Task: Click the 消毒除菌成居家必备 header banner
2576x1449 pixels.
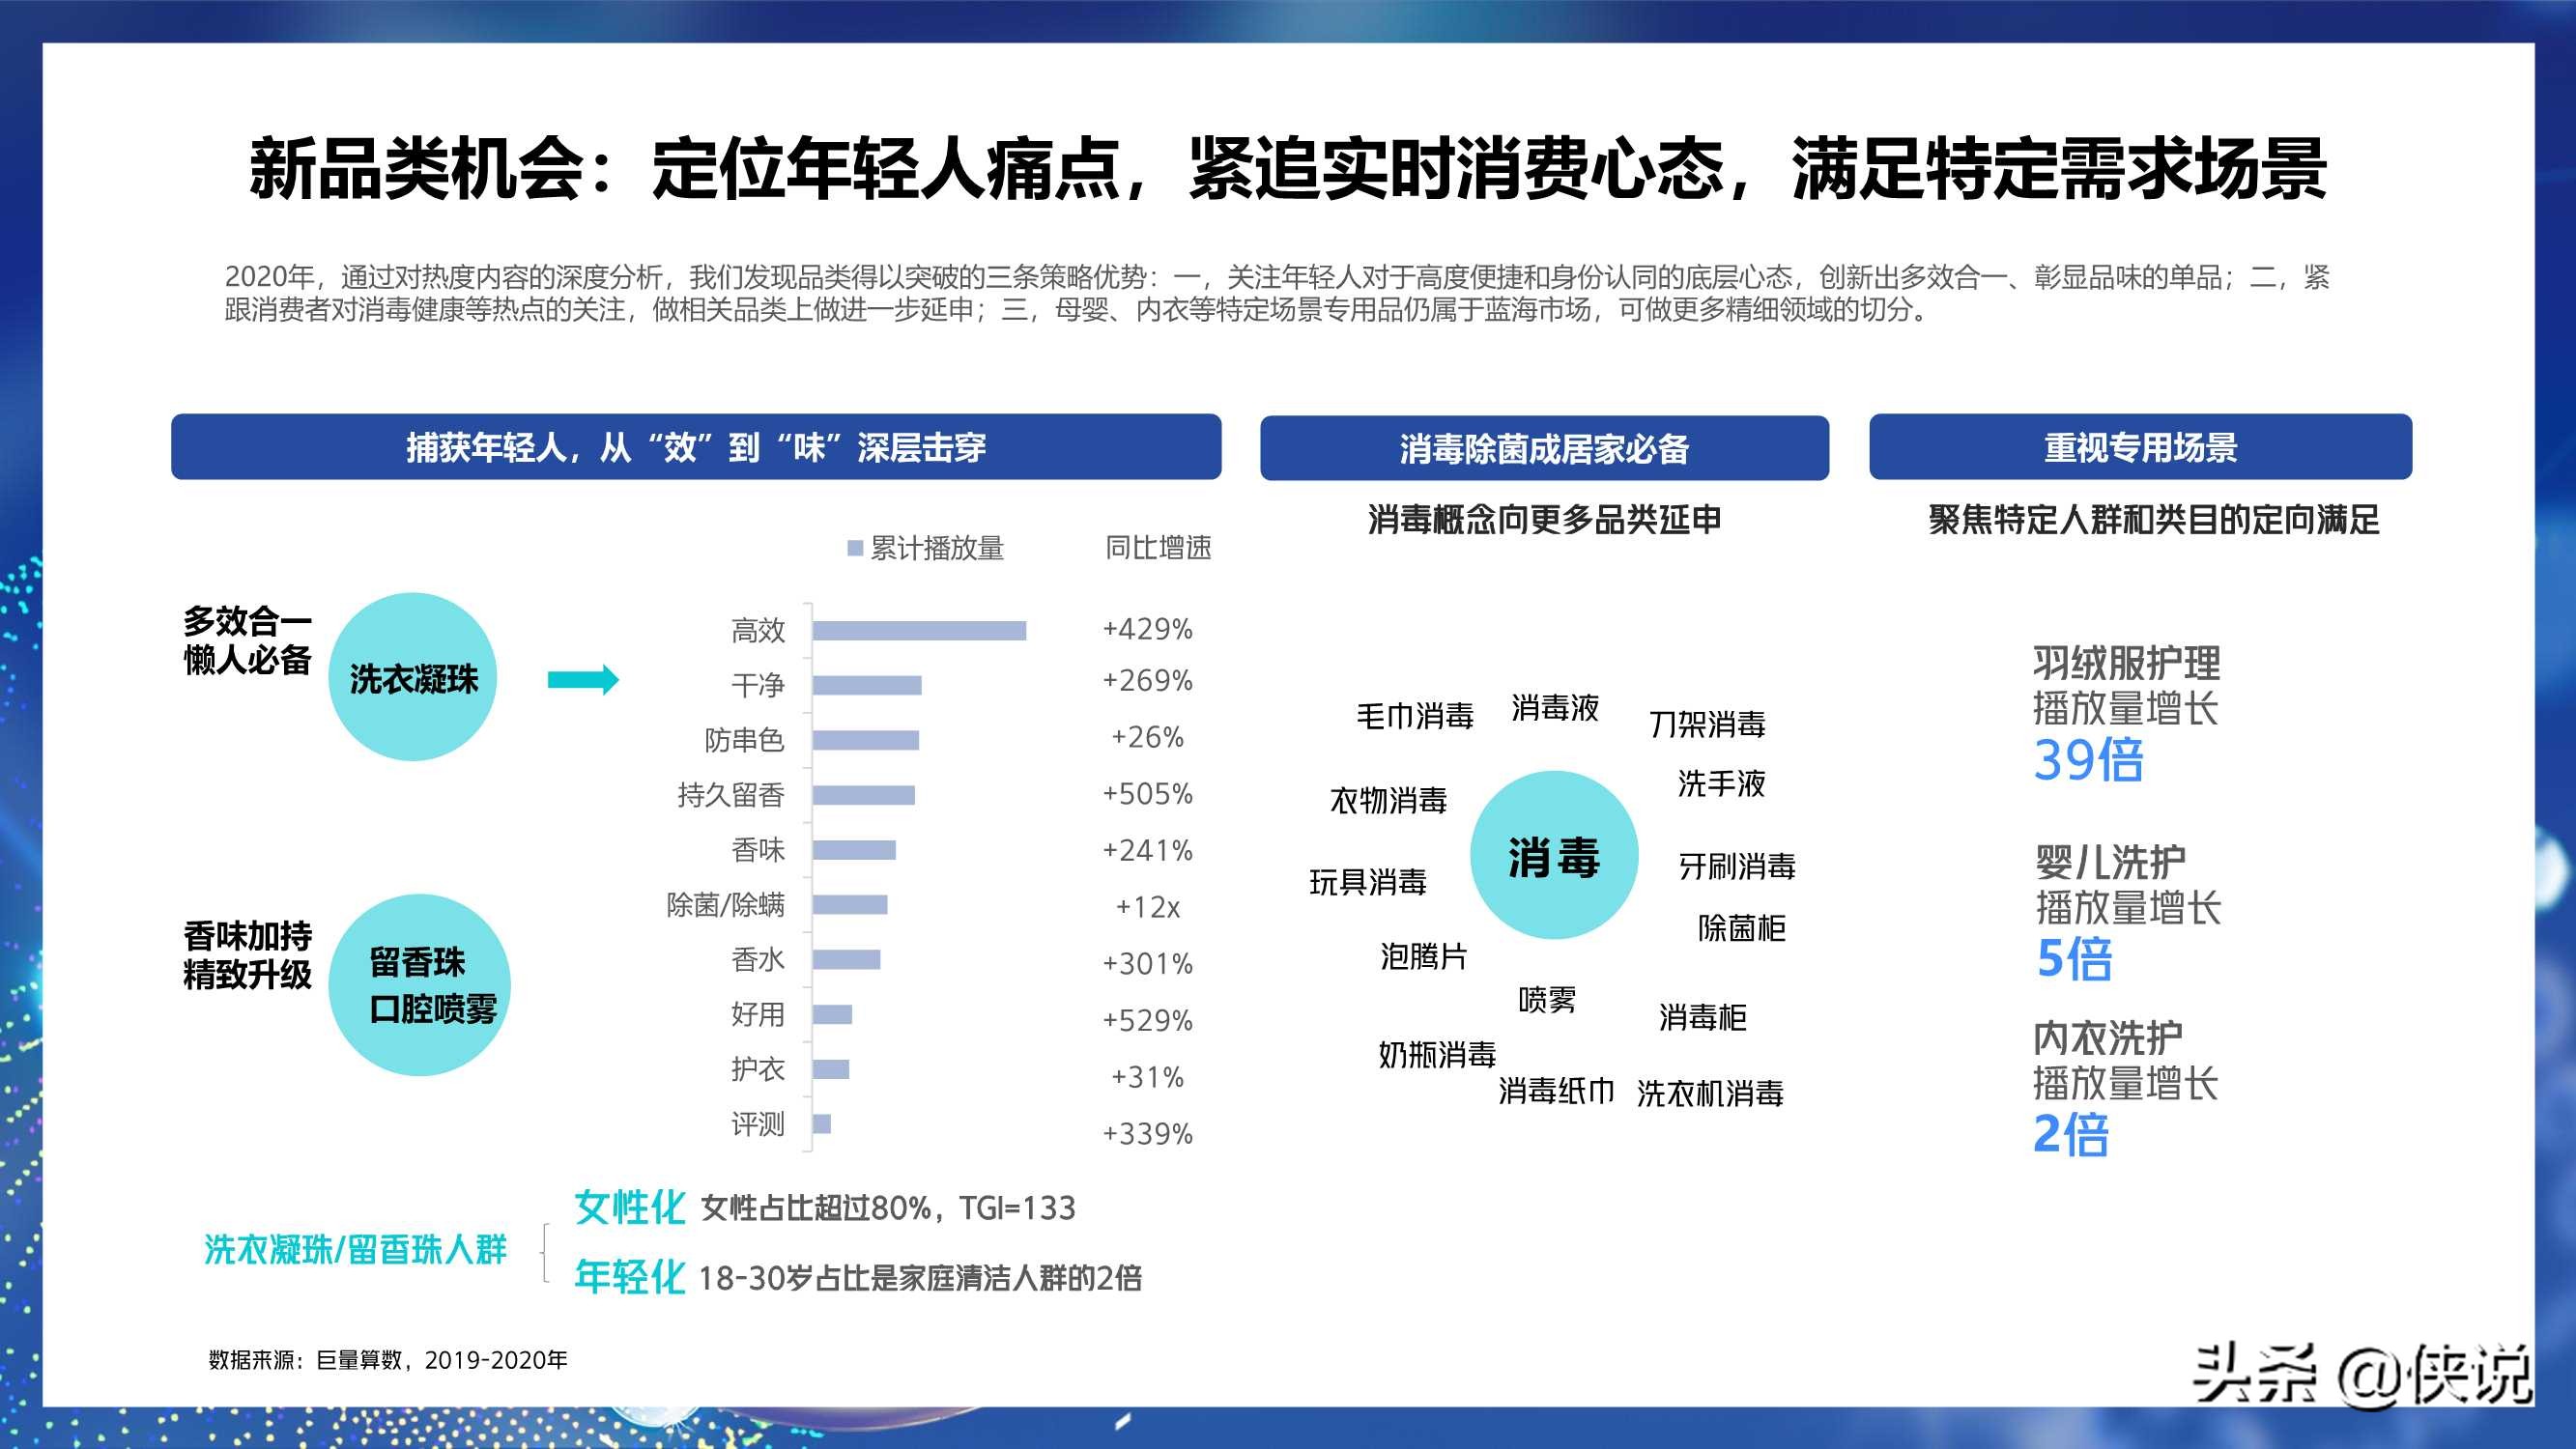Action: [1544, 448]
